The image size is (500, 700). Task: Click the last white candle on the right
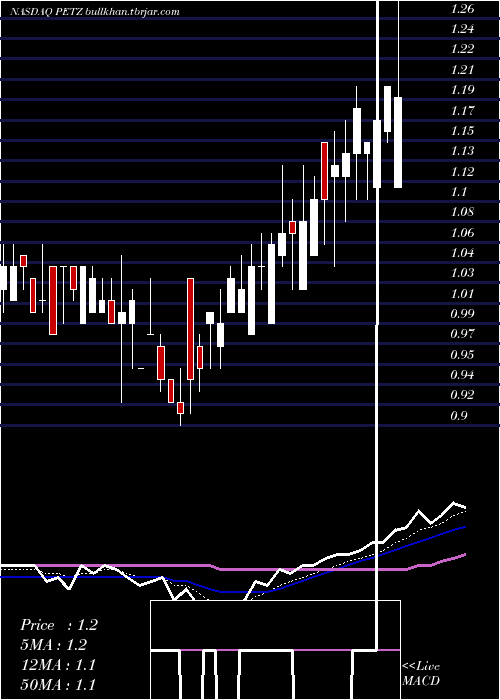click(x=398, y=142)
